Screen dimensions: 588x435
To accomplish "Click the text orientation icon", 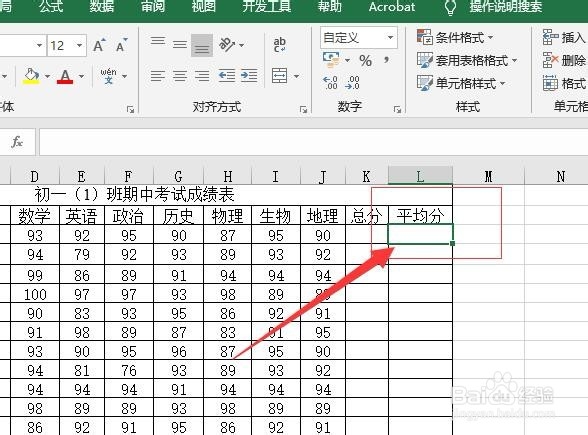I will coord(227,45).
